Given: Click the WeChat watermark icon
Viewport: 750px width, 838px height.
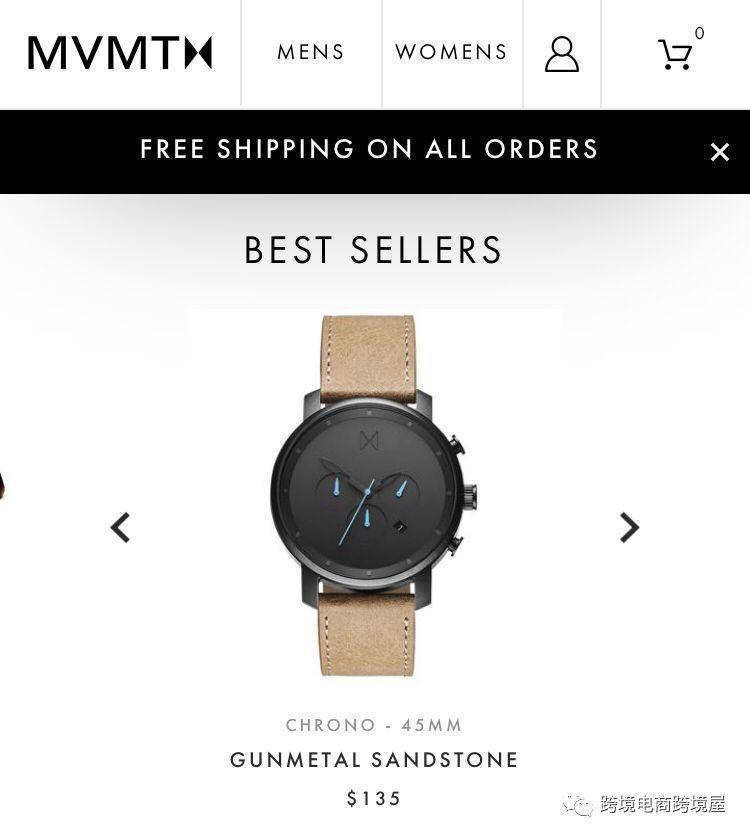Looking at the screenshot, I should coord(577,804).
